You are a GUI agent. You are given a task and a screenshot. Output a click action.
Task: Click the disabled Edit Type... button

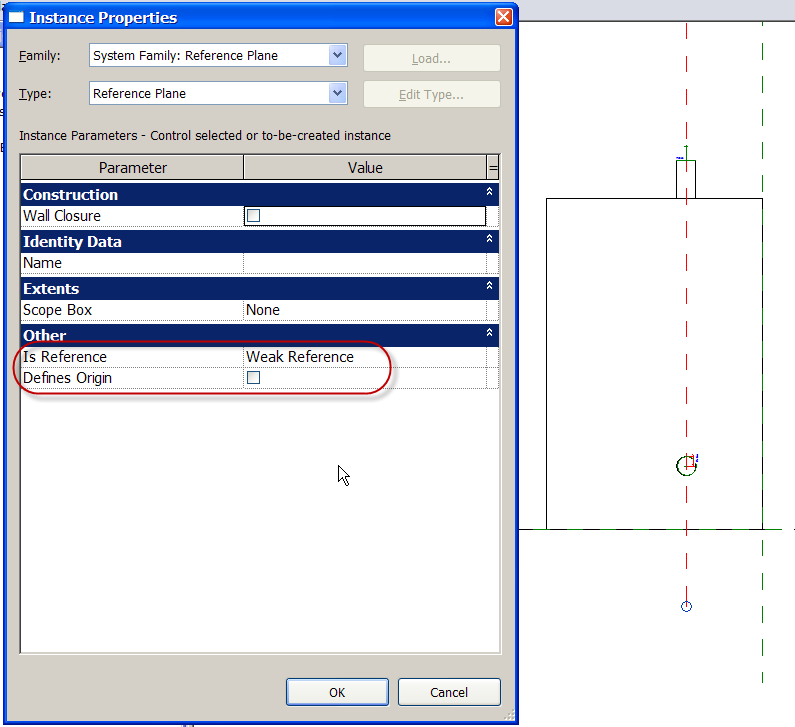point(431,94)
